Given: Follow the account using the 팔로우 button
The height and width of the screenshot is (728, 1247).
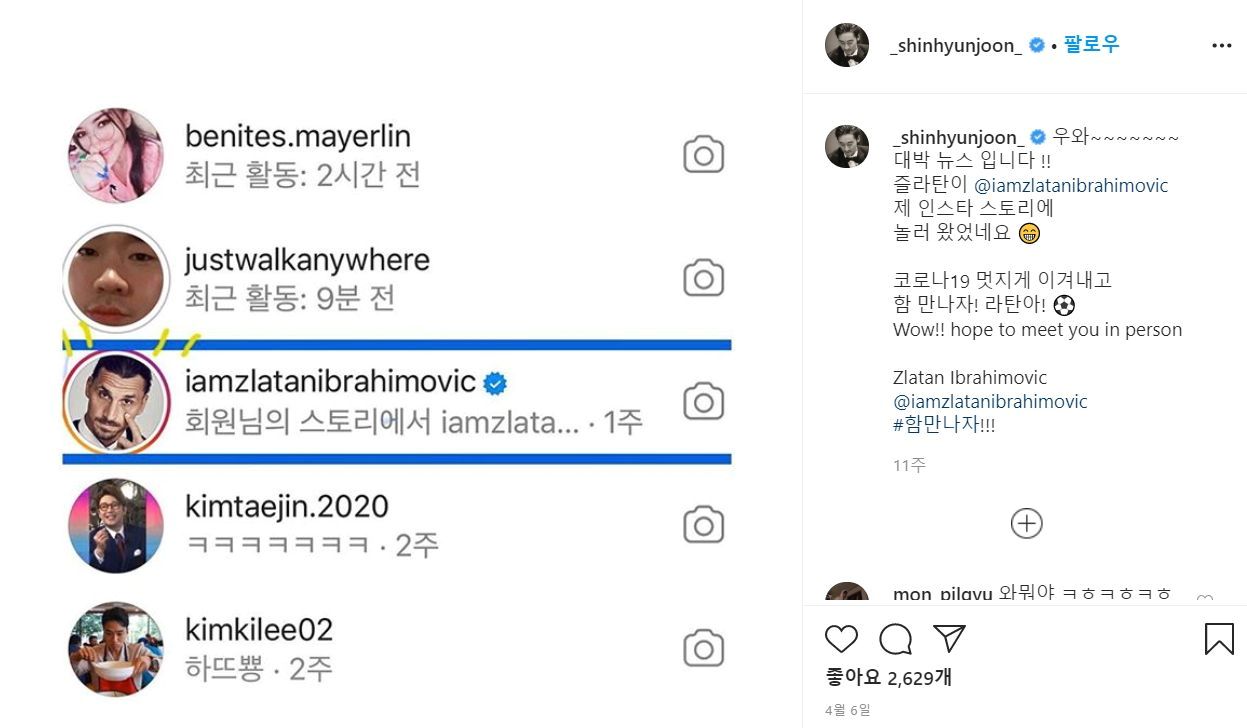Looking at the screenshot, I should coord(1091,44).
